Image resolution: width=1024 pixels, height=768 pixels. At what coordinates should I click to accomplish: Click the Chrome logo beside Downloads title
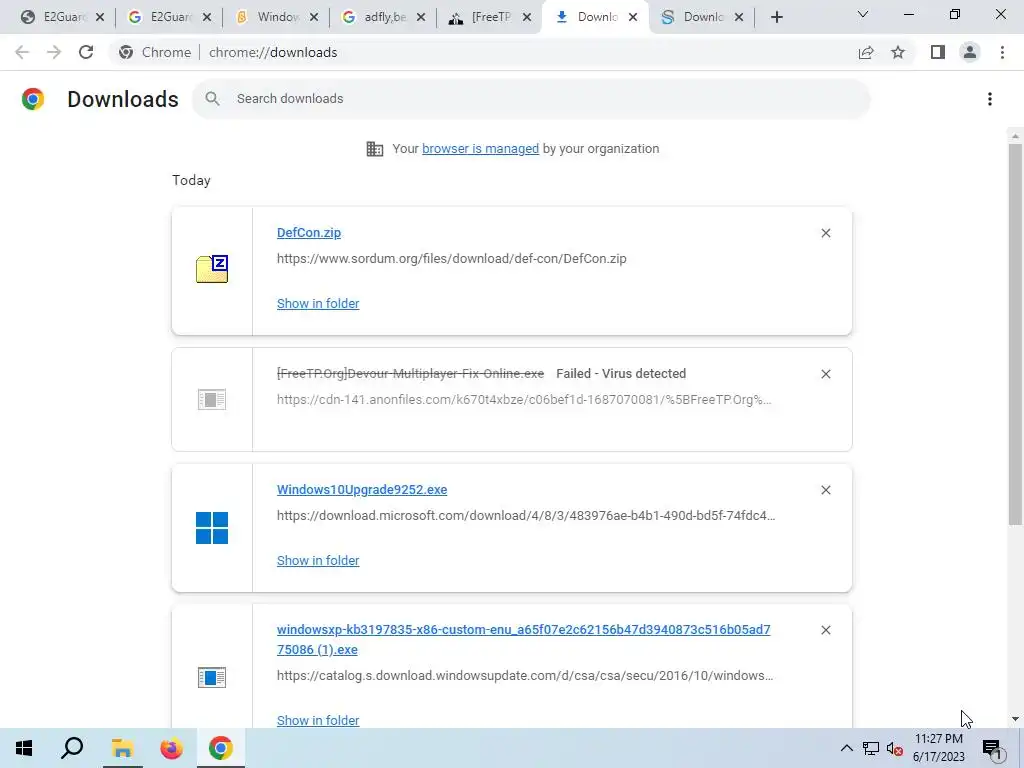click(33, 99)
